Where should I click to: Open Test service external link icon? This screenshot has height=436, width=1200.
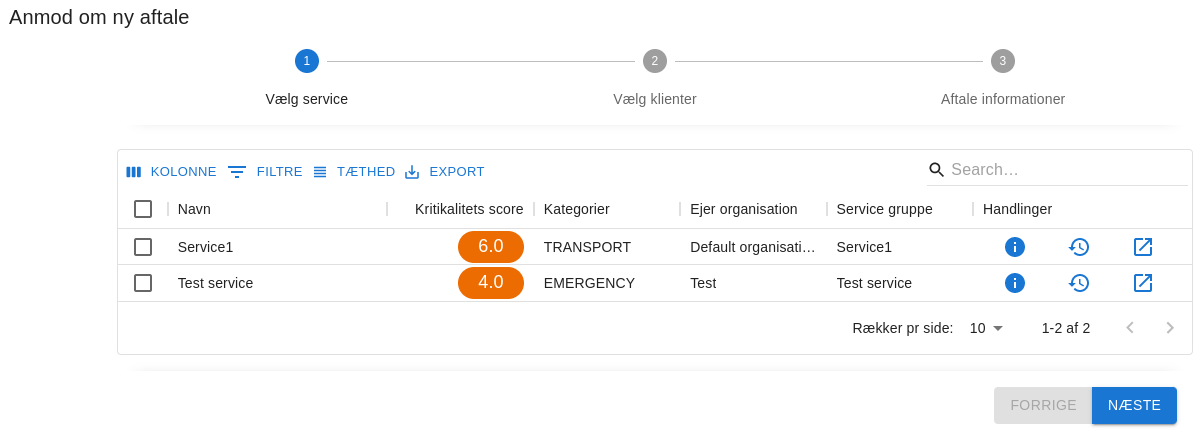point(1143,283)
